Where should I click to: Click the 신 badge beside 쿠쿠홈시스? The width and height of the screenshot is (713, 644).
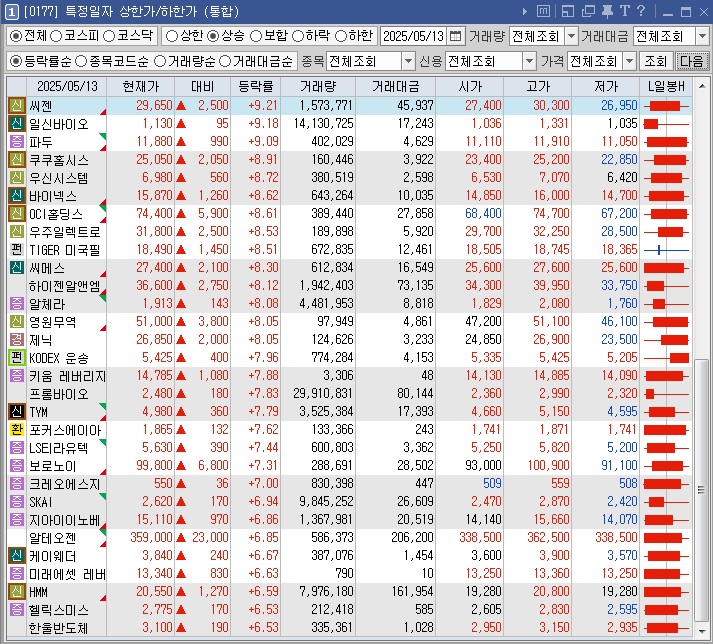pyautogui.click(x=16, y=160)
